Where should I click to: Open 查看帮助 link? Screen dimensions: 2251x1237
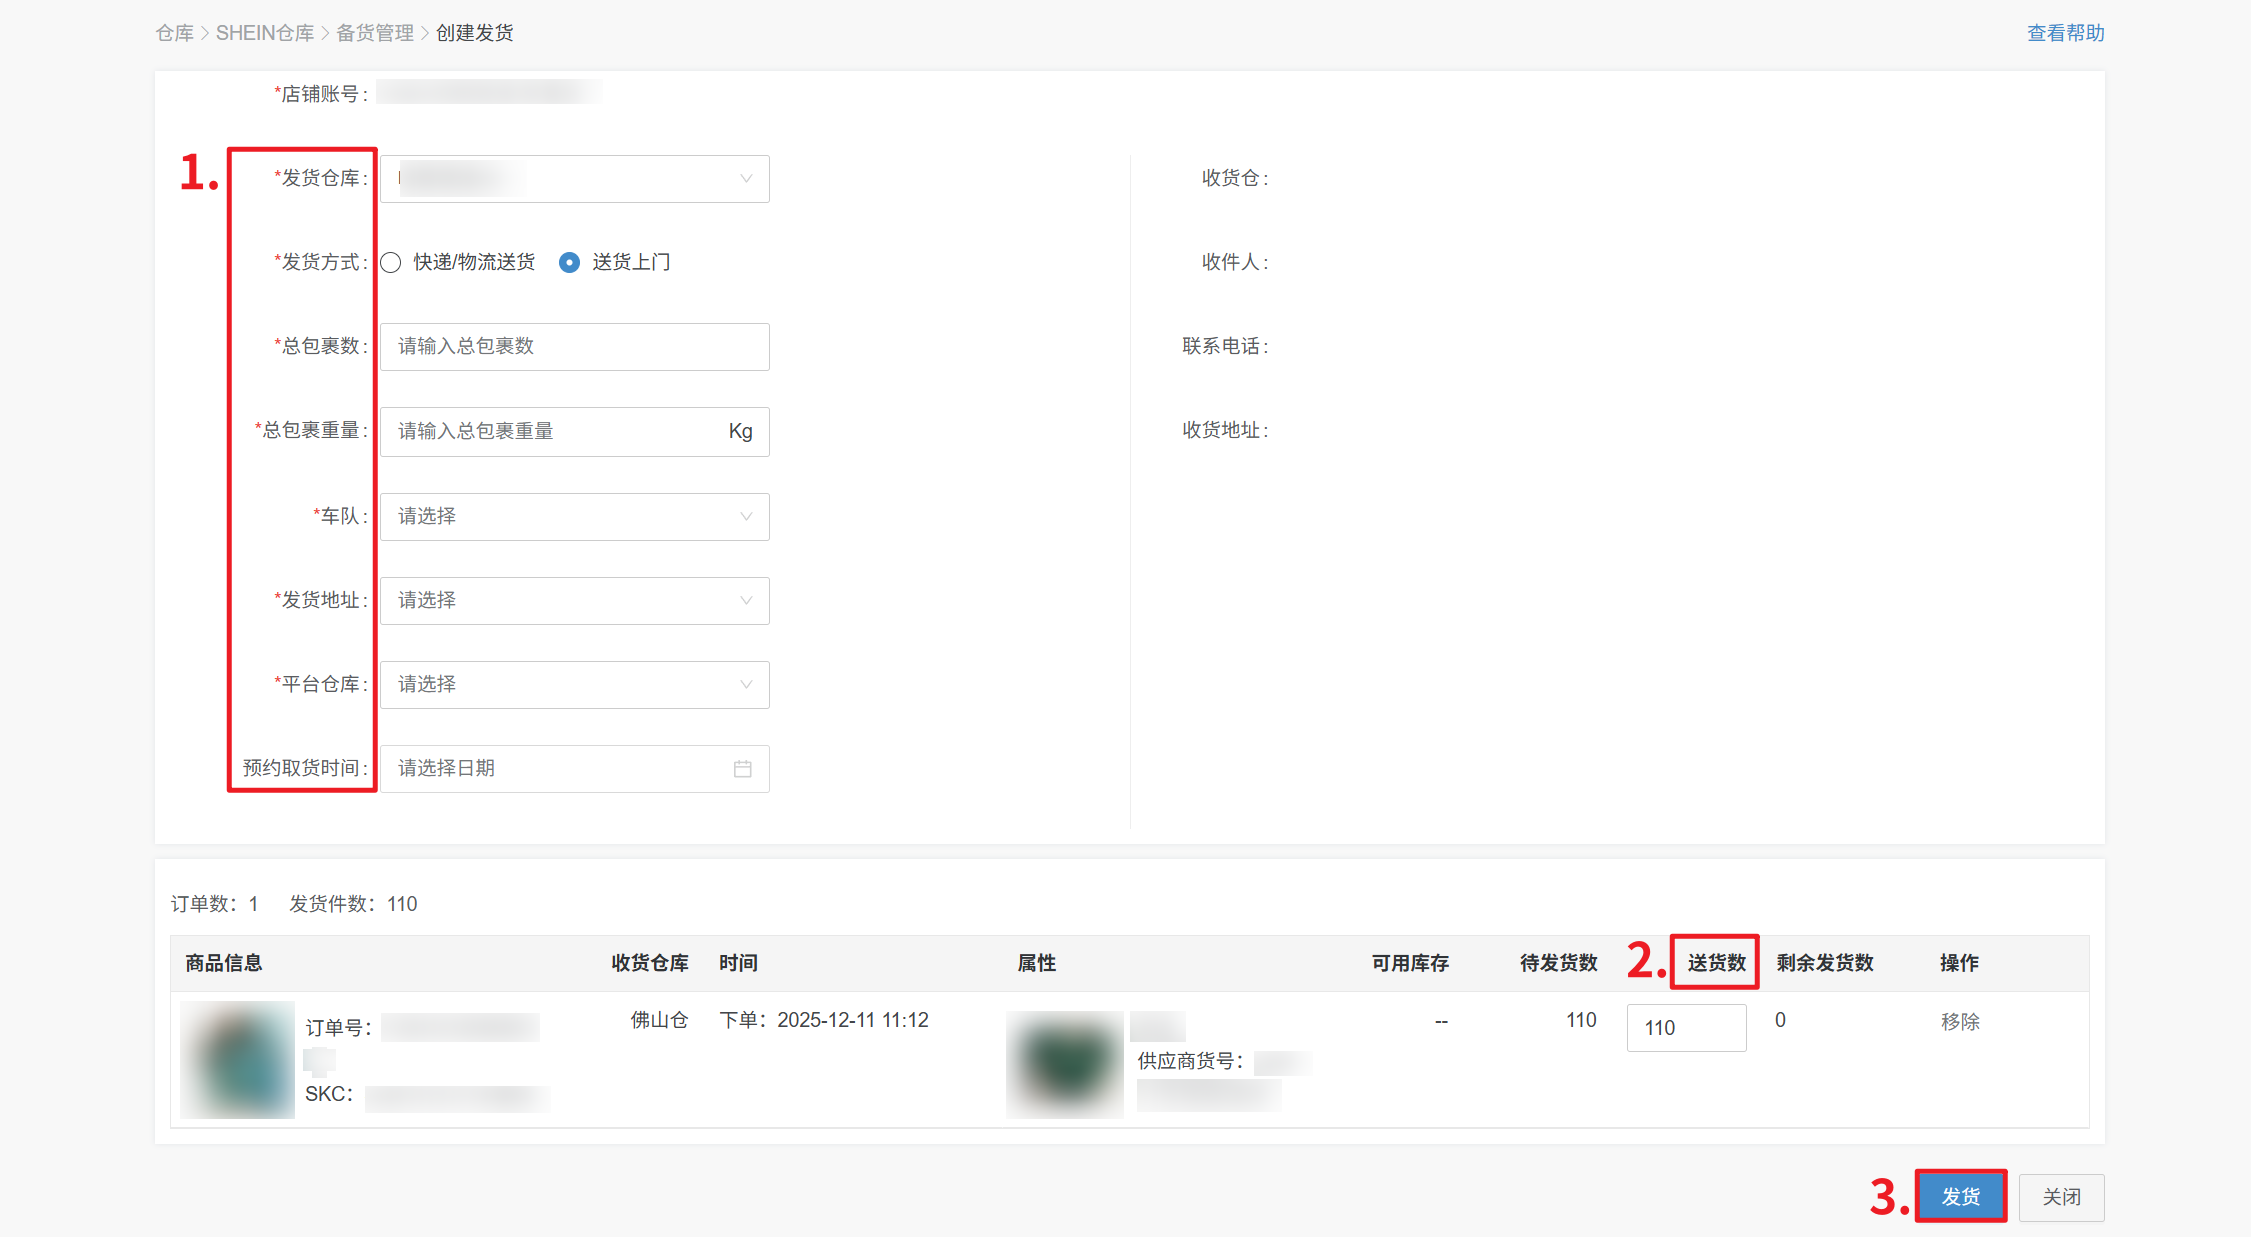click(2065, 33)
